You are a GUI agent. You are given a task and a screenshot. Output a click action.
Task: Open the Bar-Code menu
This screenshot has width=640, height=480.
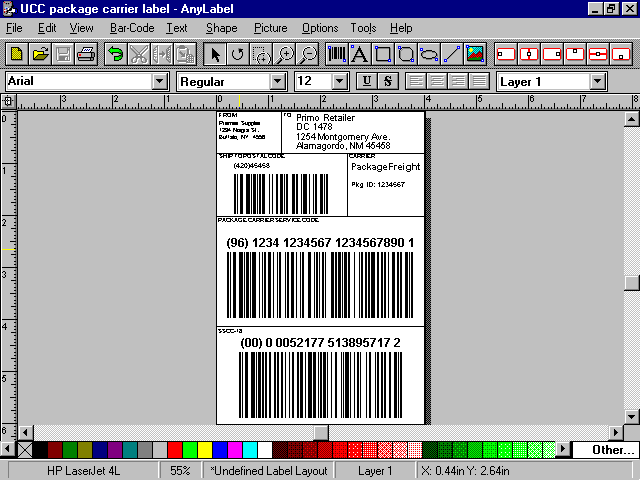(x=132, y=28)
